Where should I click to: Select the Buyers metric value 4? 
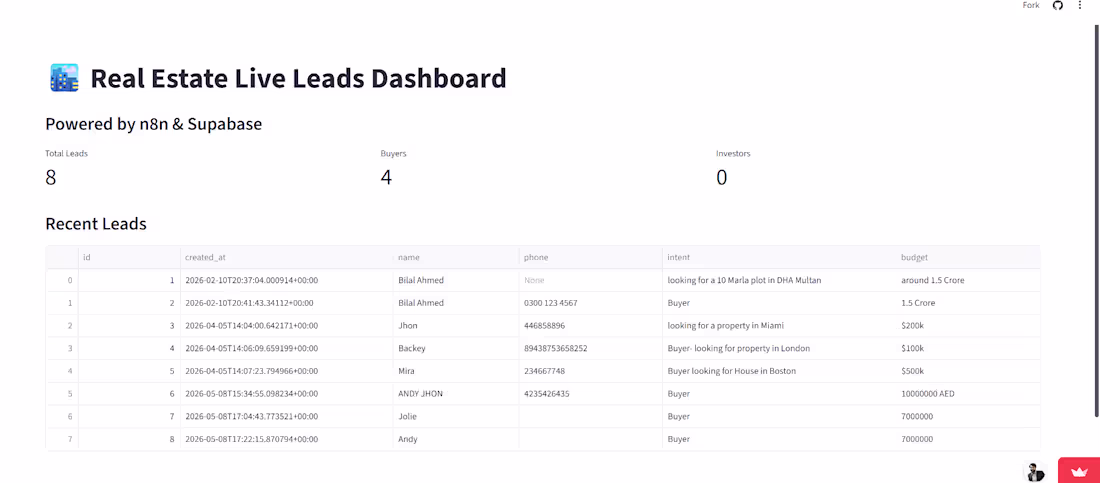point(386,178)
